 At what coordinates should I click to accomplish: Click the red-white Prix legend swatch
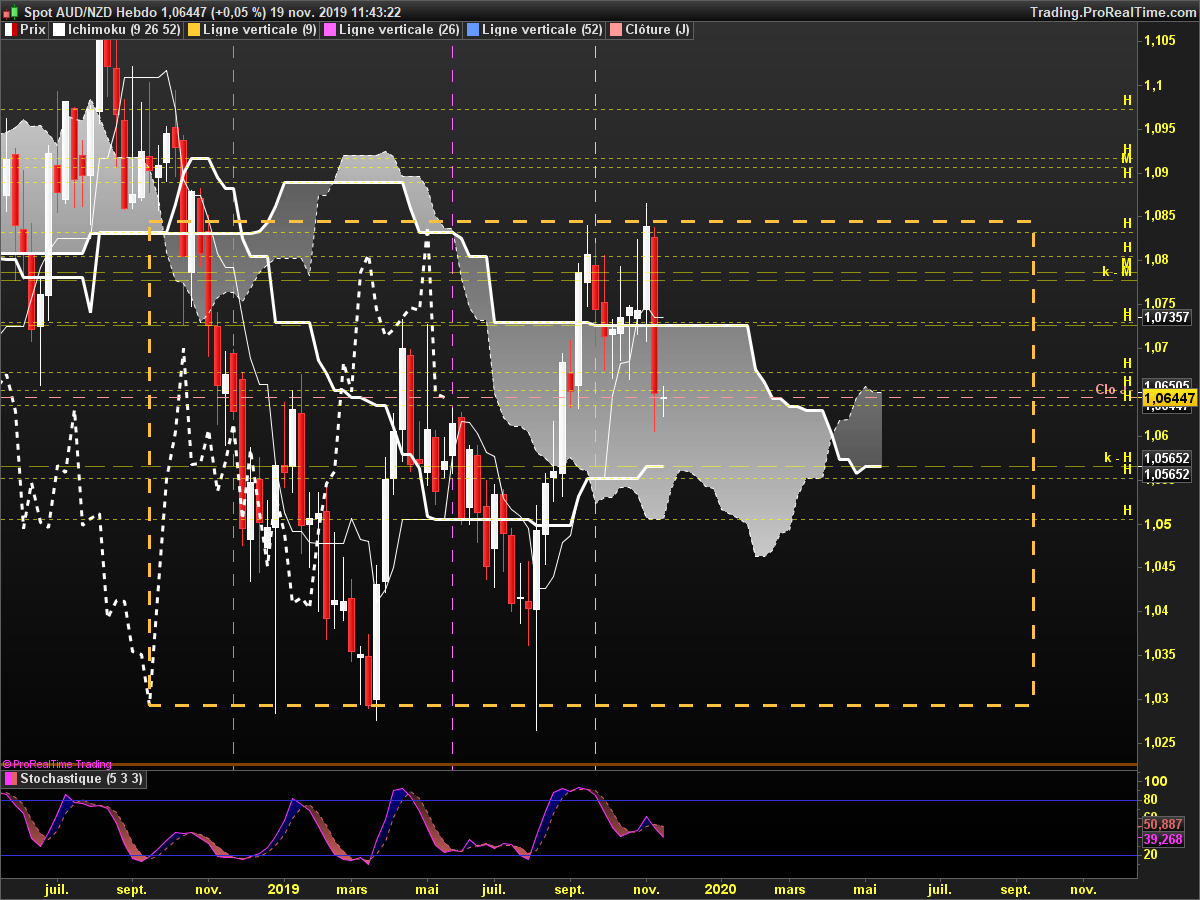(x=10, y=30)
